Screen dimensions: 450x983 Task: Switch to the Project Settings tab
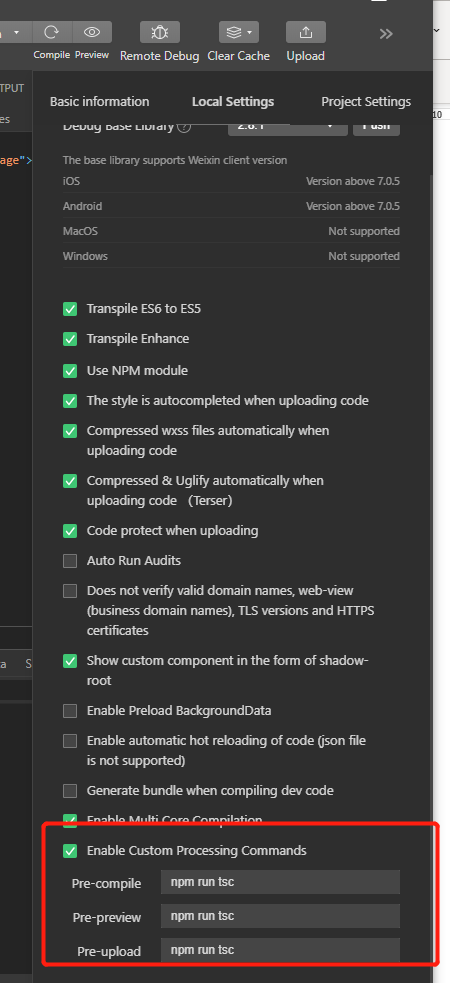point(366,102)
